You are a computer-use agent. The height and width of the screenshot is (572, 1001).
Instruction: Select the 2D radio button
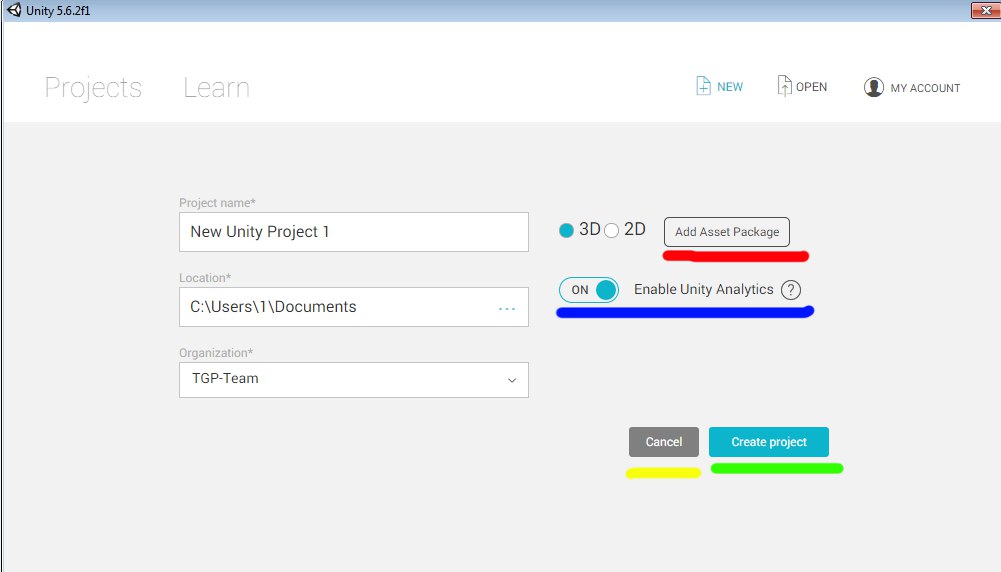click(611, 230)
